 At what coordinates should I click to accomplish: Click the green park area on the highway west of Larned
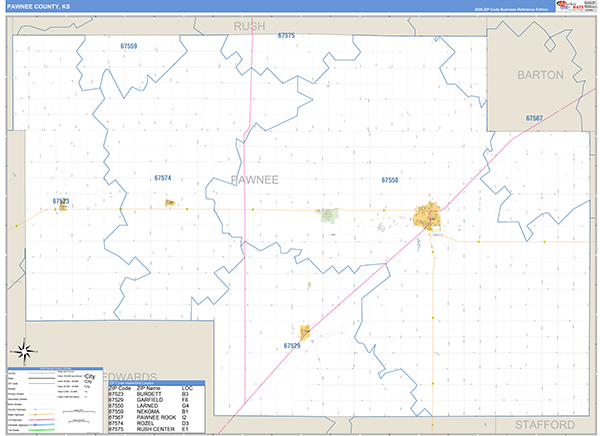pos(329,216)
